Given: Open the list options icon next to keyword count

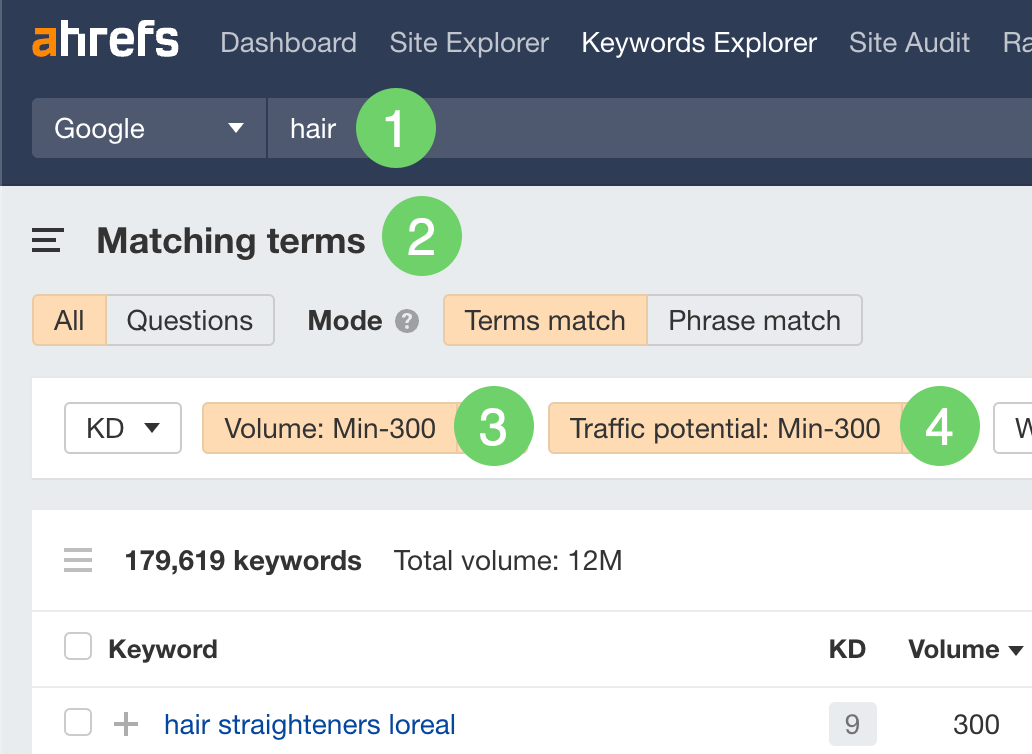Looking at the screenshot, I should coord(77,560).
